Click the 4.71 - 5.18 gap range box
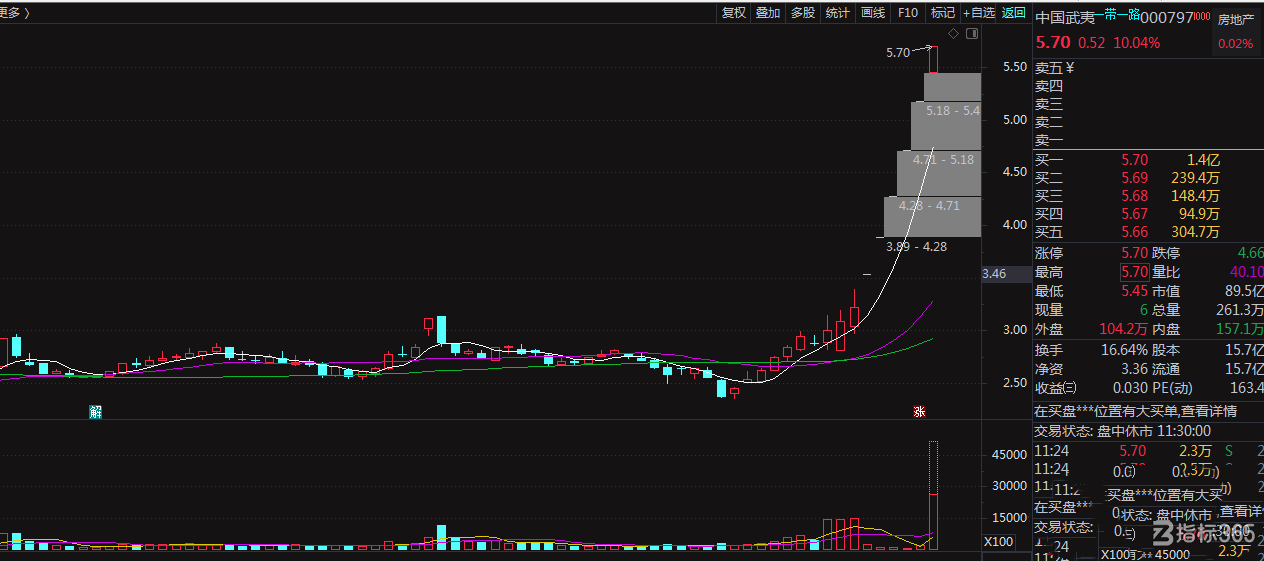The height and width of the screenshot is (561, 1264). point(939,172)
